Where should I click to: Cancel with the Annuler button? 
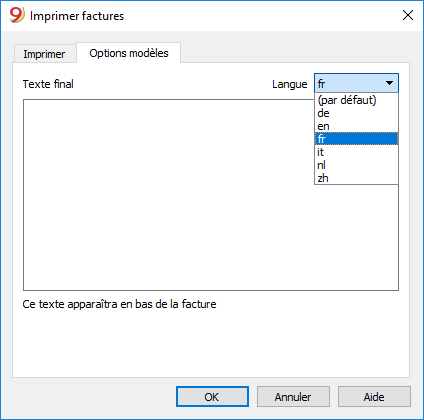293,397
